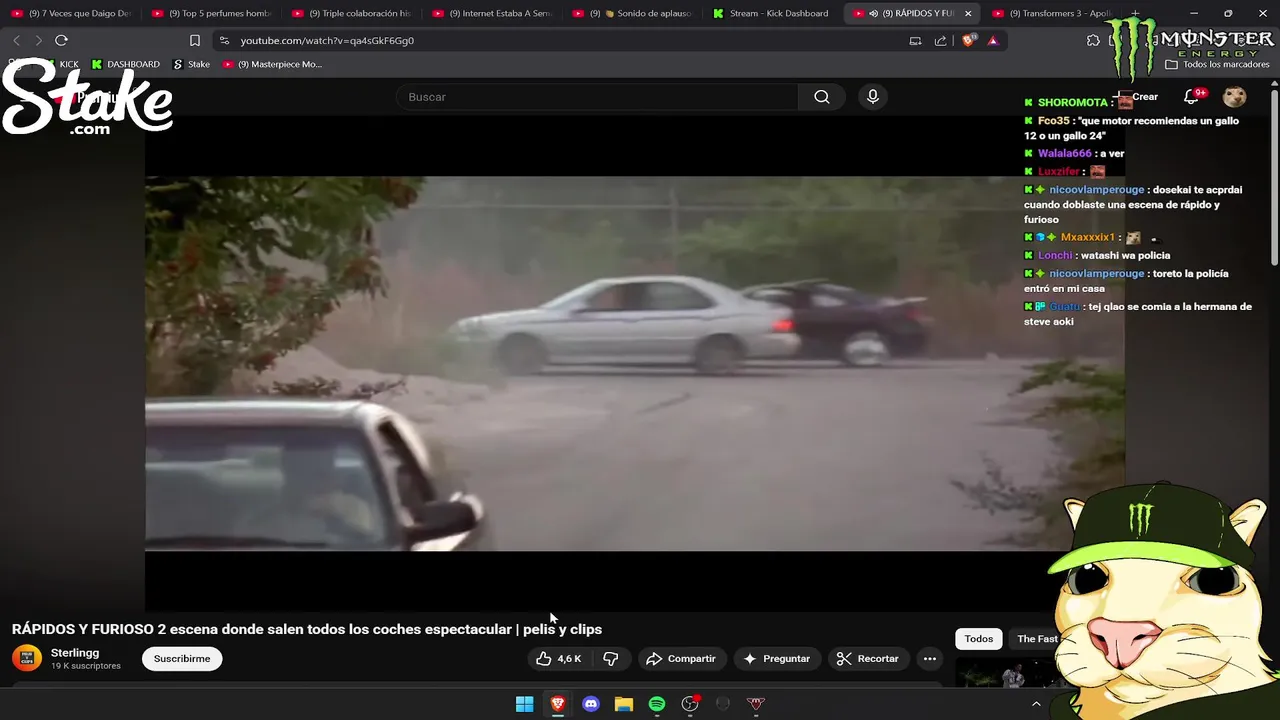This screenshot has height=720, width=1280.
Task: Open the DASHBOARD bookmark
Action: pyautogui.click(x=126, y=64)
